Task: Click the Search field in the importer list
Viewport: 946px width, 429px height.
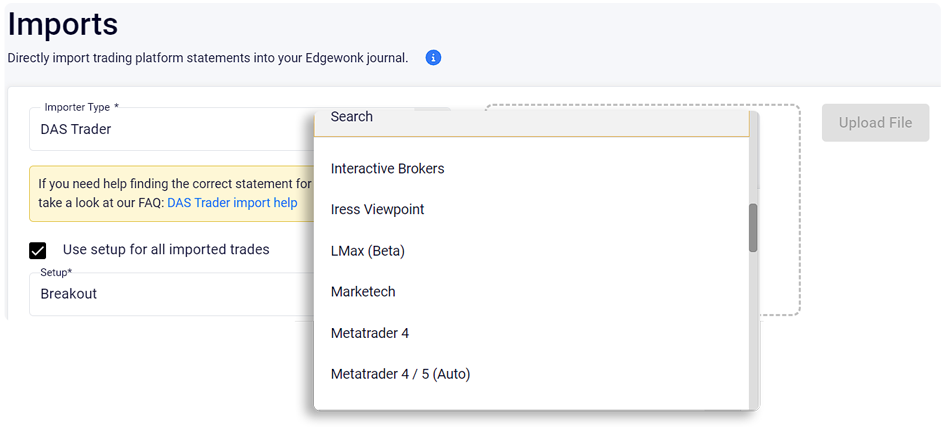Action: [x=530, y=117]
